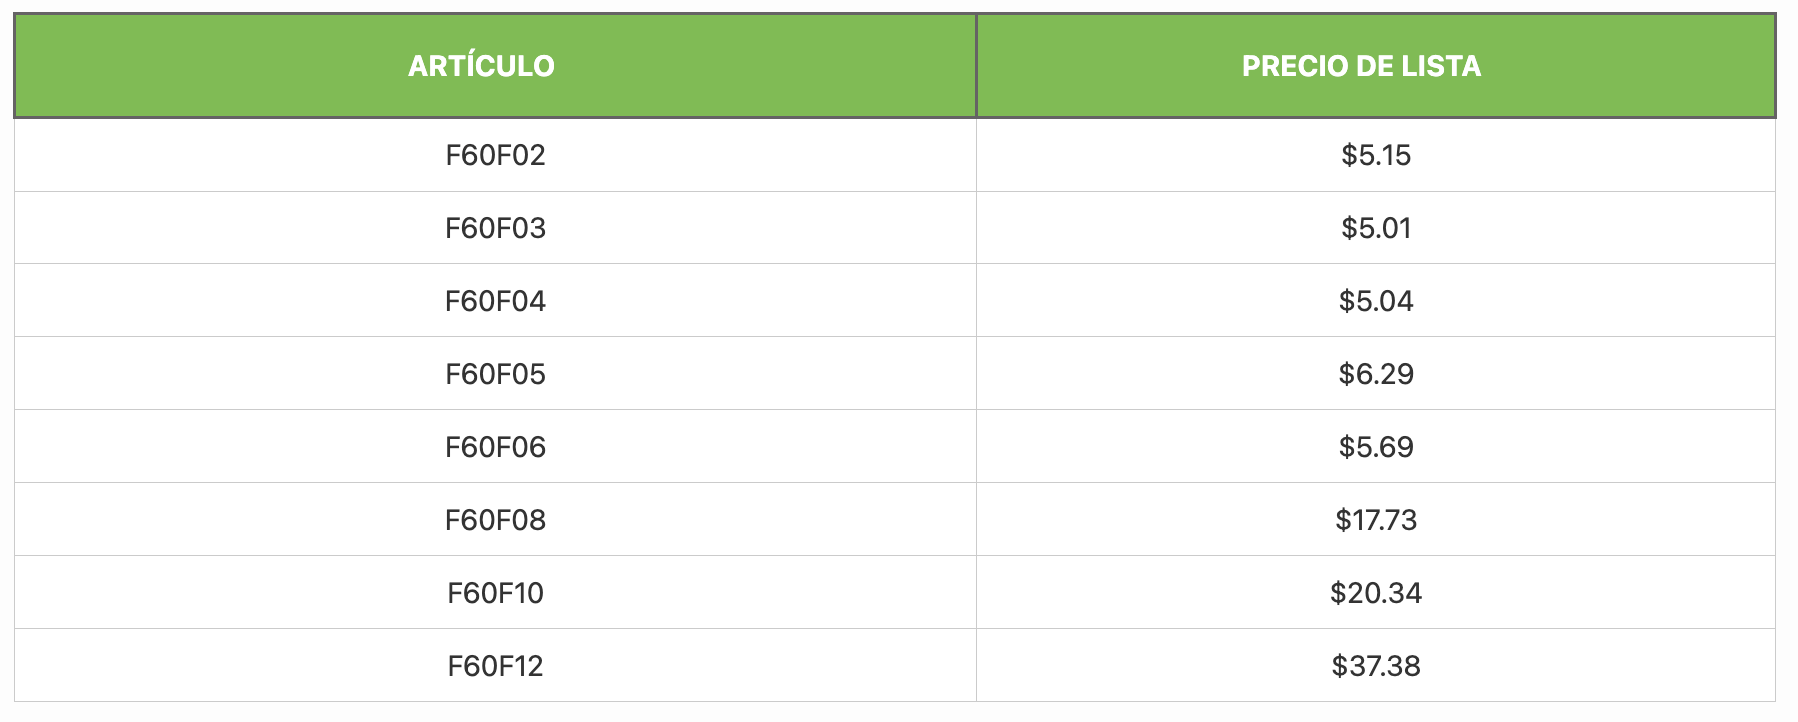This screenshot has height=722, width=1798.
Task: Click the $20.34 price value
Action: tap(1376, 593)
